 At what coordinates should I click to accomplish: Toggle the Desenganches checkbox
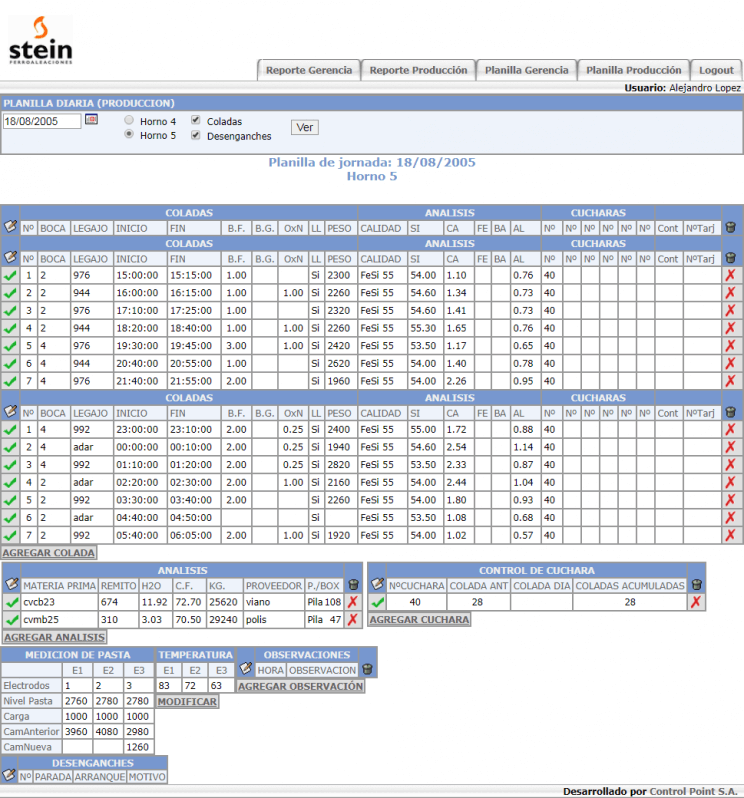[195, 135]
